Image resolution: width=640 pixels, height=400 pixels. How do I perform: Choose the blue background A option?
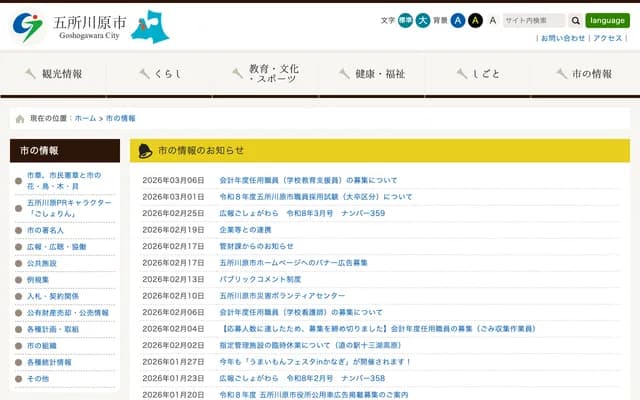tap(458, 20)
